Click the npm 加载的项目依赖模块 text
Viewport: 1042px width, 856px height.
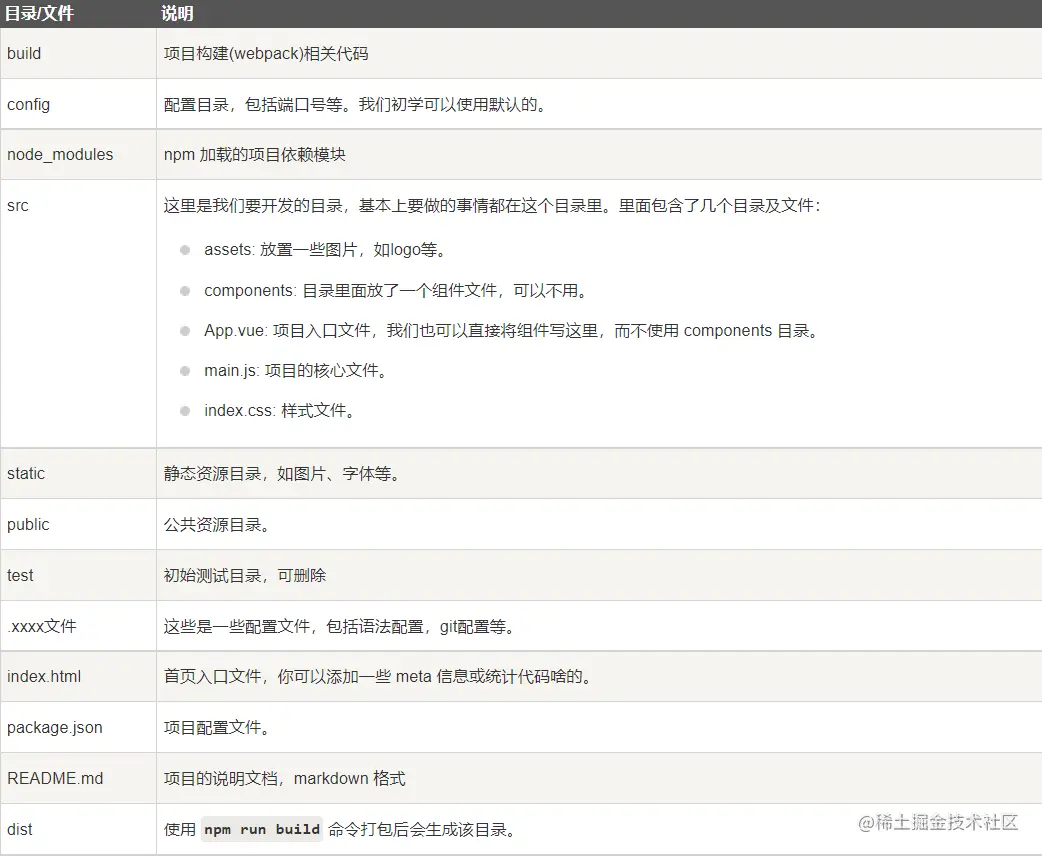pyautogui.click(x=255, y=155)
